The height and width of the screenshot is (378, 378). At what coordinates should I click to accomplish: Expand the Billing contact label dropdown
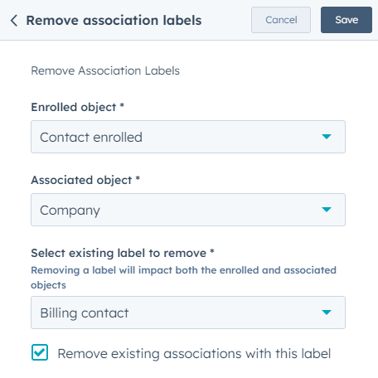[x=188, y=313]
